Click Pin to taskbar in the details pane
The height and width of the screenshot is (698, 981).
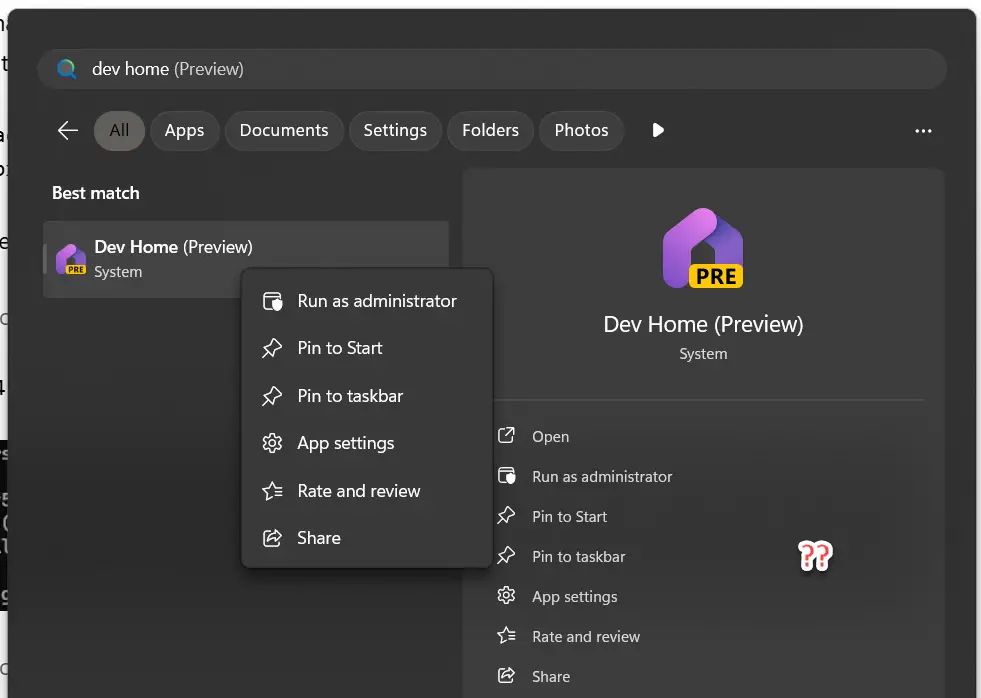click(579, 557)
